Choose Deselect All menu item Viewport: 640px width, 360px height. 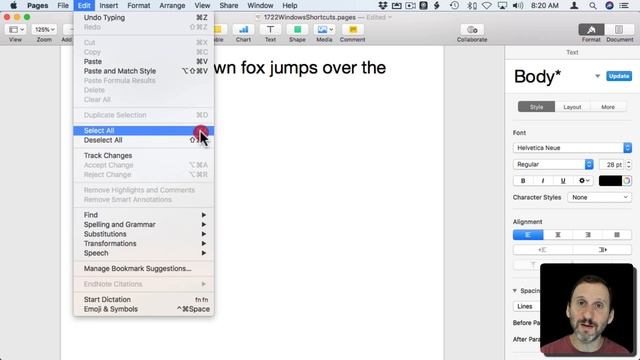[144, 140]
